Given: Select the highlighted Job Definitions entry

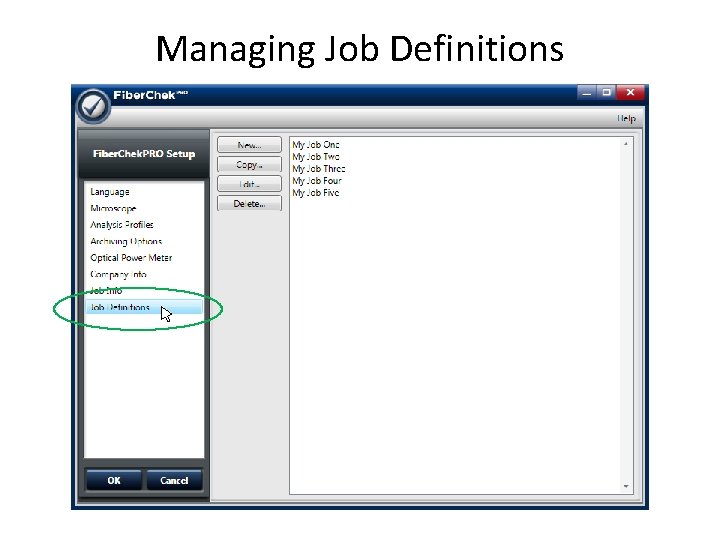Looking at the screenshot, I should tap(144, 307).
